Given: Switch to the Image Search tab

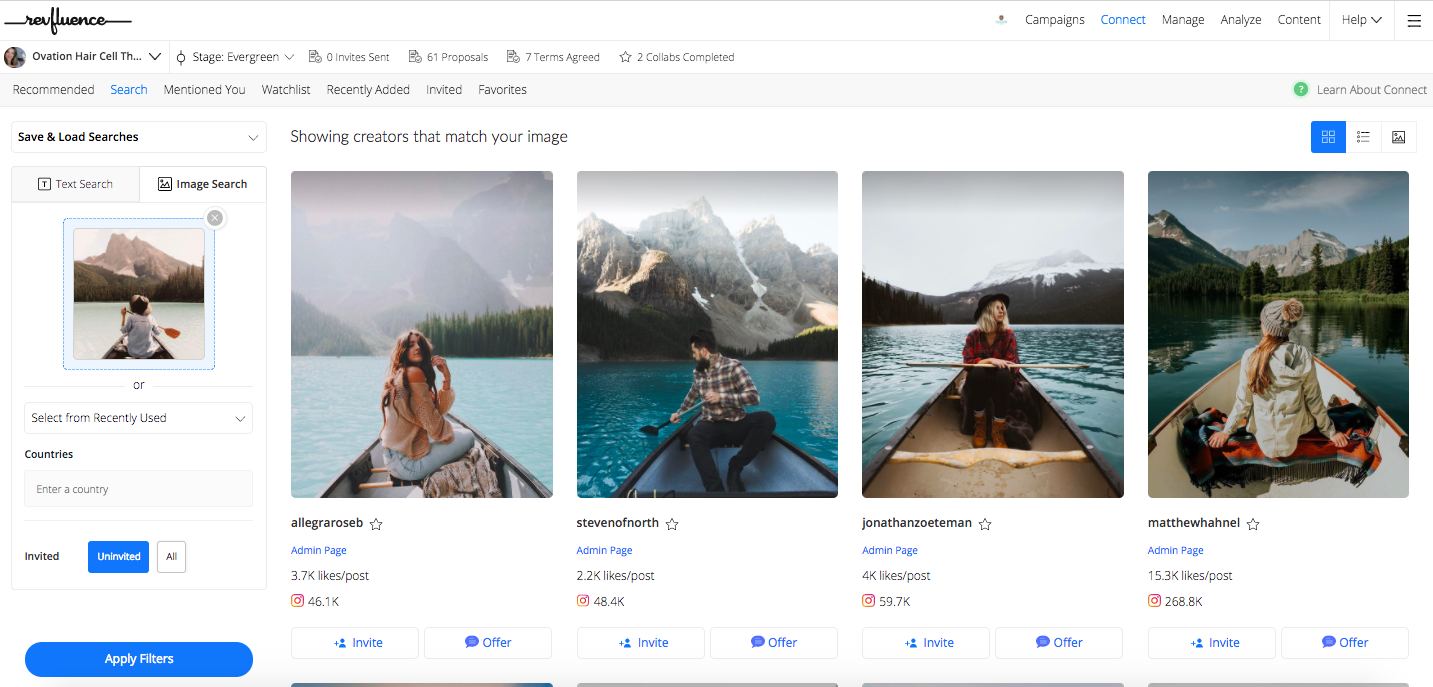Looking at the screenshot, I should pyautogui.click(x=203, y=183).
